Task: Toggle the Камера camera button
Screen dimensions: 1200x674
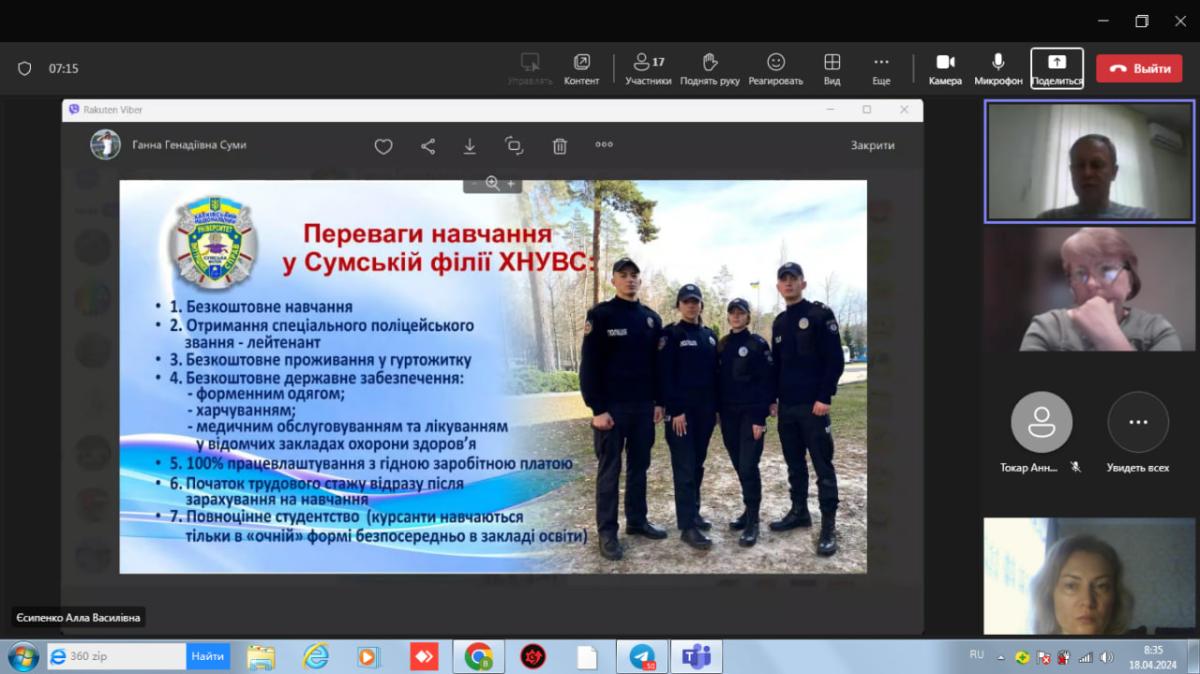Action: pyautogui.click(x=945, y=68)
